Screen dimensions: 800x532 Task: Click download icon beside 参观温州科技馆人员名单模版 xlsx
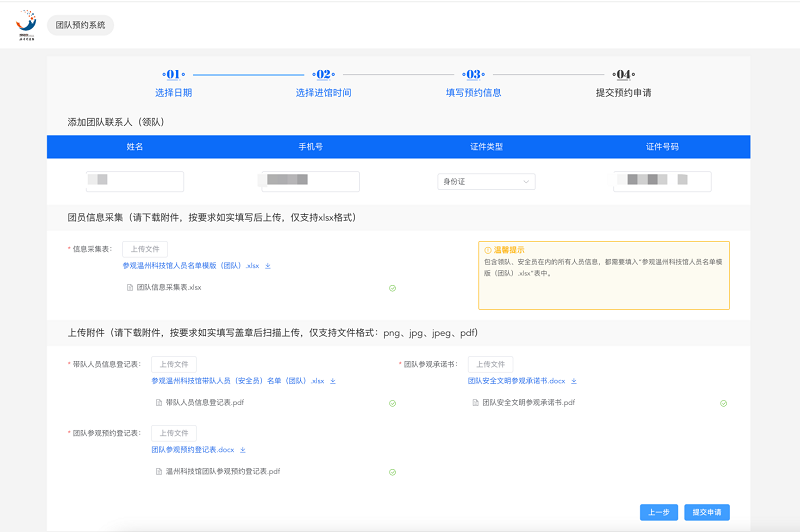pyautogui.click(x=268, y=266)
